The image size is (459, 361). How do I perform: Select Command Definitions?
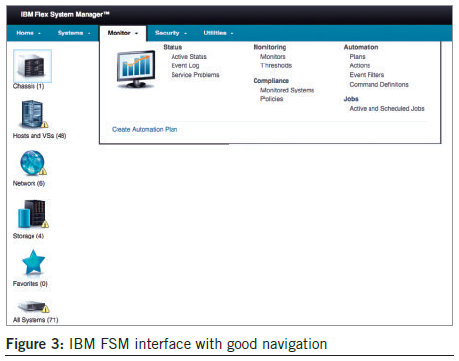point(379,84)
